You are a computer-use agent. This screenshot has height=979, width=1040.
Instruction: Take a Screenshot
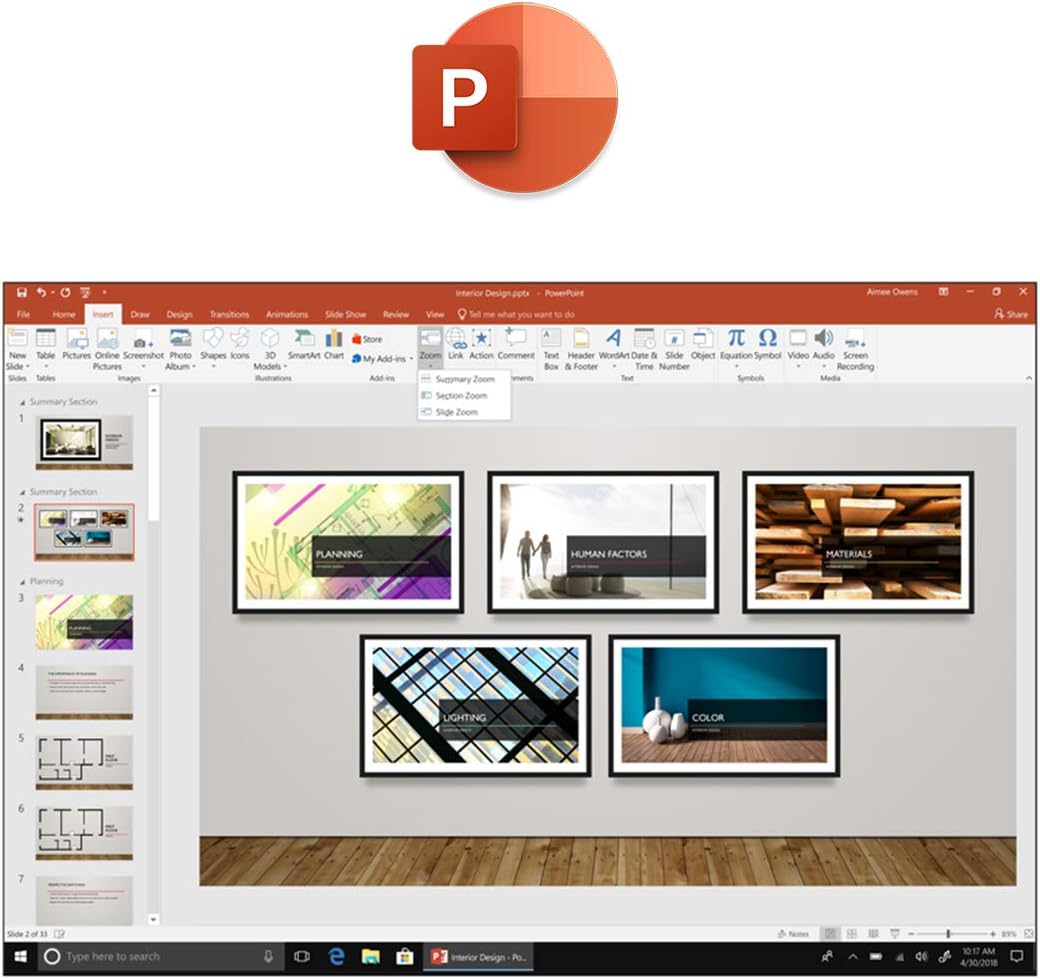pos(144,350)
